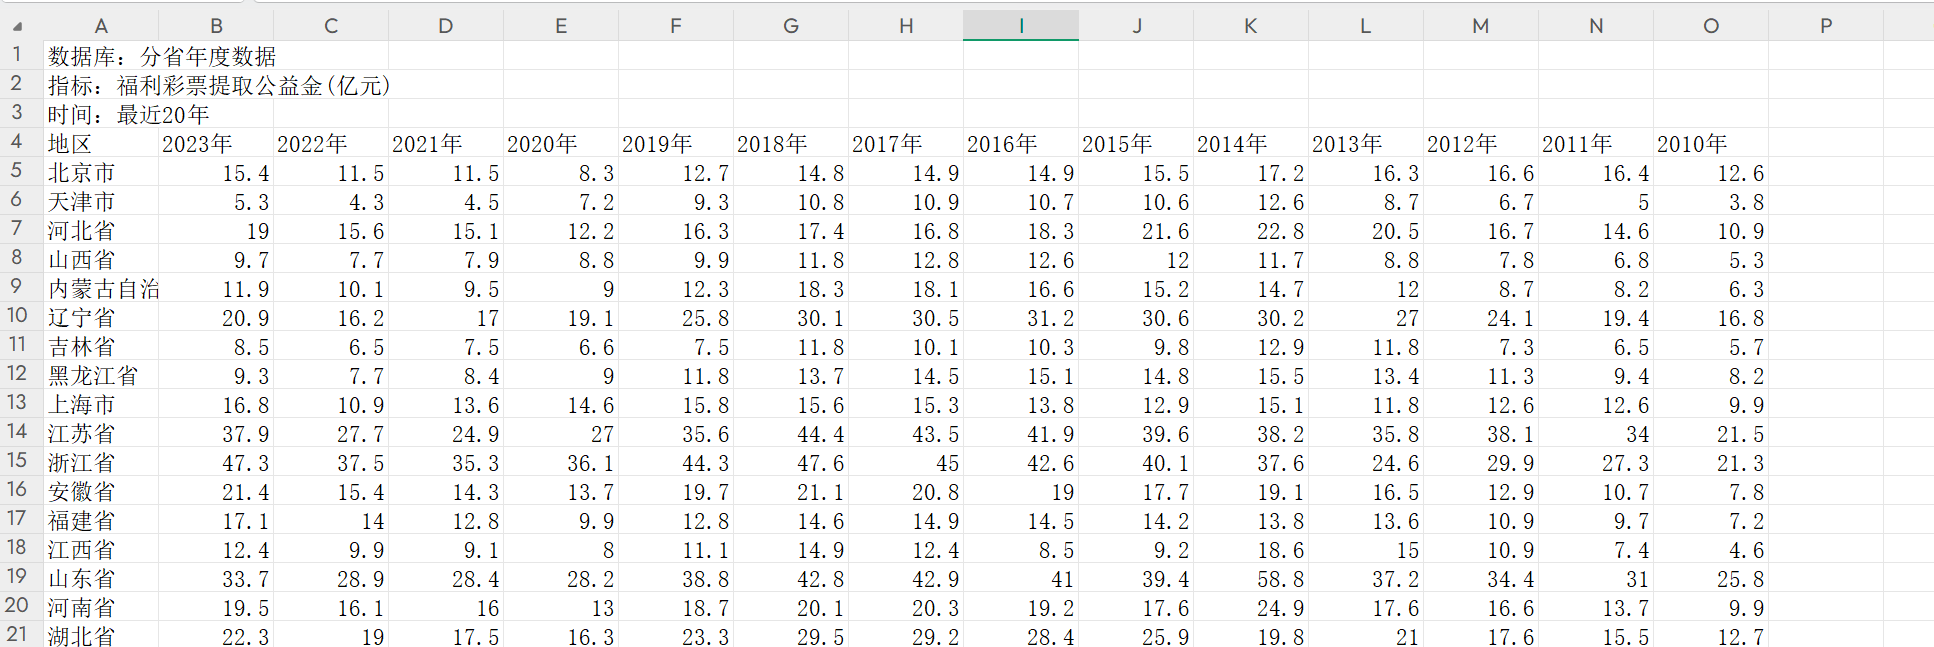Viewport: 1934px width, 647px height.
Task: Select column A header
Action: [100, 26]
